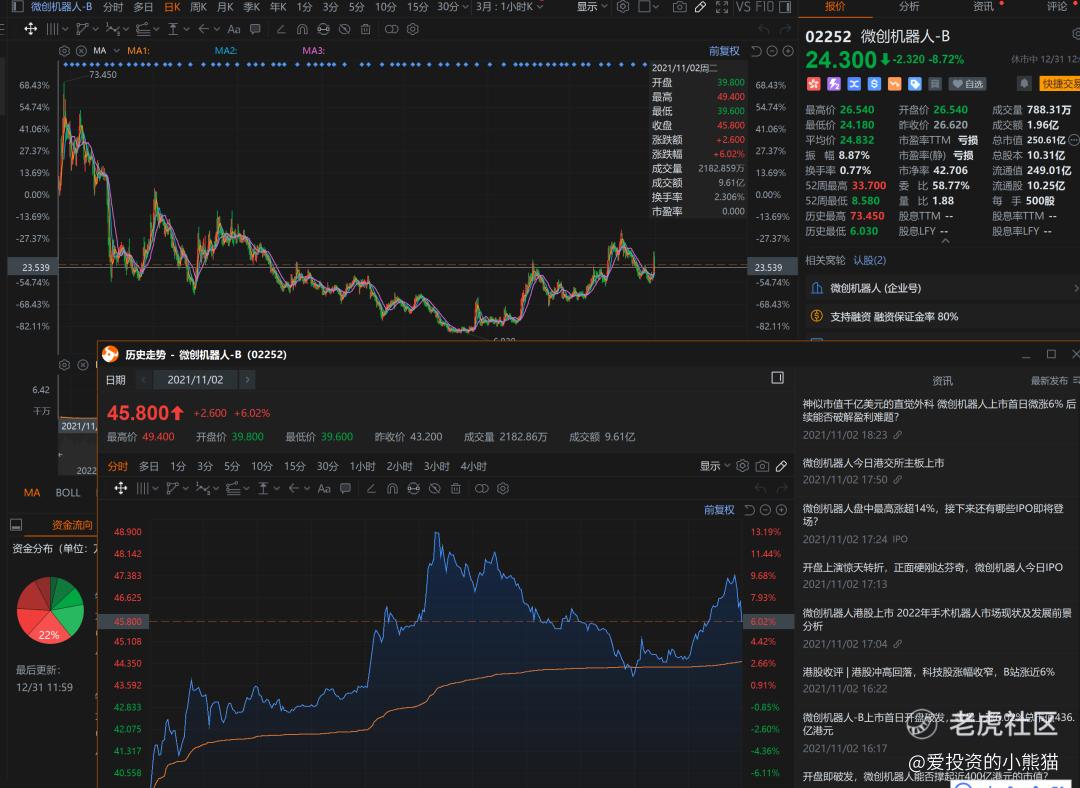Expand the '3月：1小时K' period dropdown
The width and height of the screenshot is (1080, 788).
510,7
